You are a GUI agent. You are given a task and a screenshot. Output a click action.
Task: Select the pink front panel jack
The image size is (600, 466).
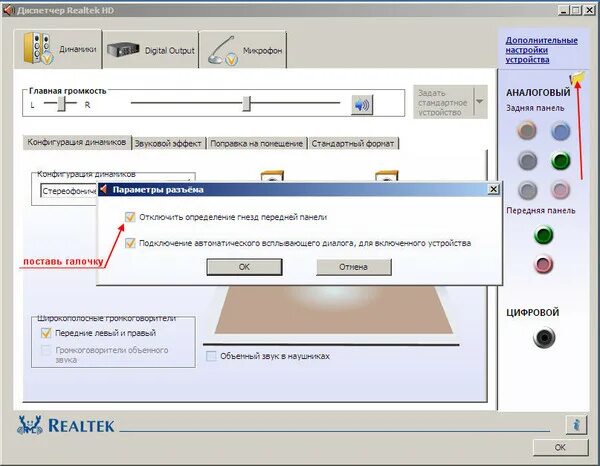coord(543,264)
